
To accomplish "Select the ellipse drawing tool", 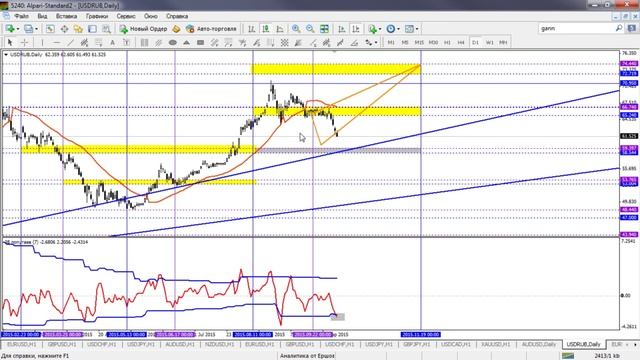I will (173, 42).
